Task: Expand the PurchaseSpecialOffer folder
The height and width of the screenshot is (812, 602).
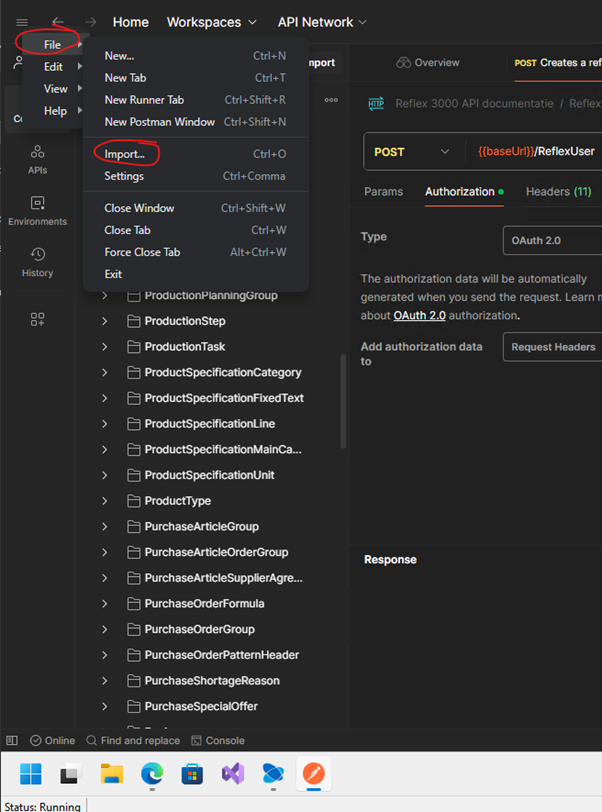Action: point(105,706)
